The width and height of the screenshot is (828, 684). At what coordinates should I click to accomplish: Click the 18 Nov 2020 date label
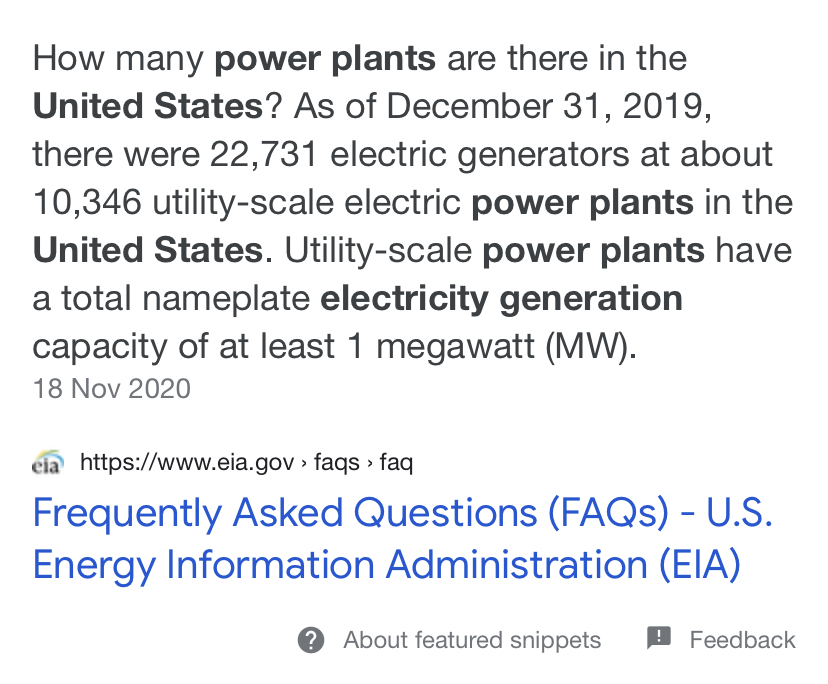click(x=111, y=389)
